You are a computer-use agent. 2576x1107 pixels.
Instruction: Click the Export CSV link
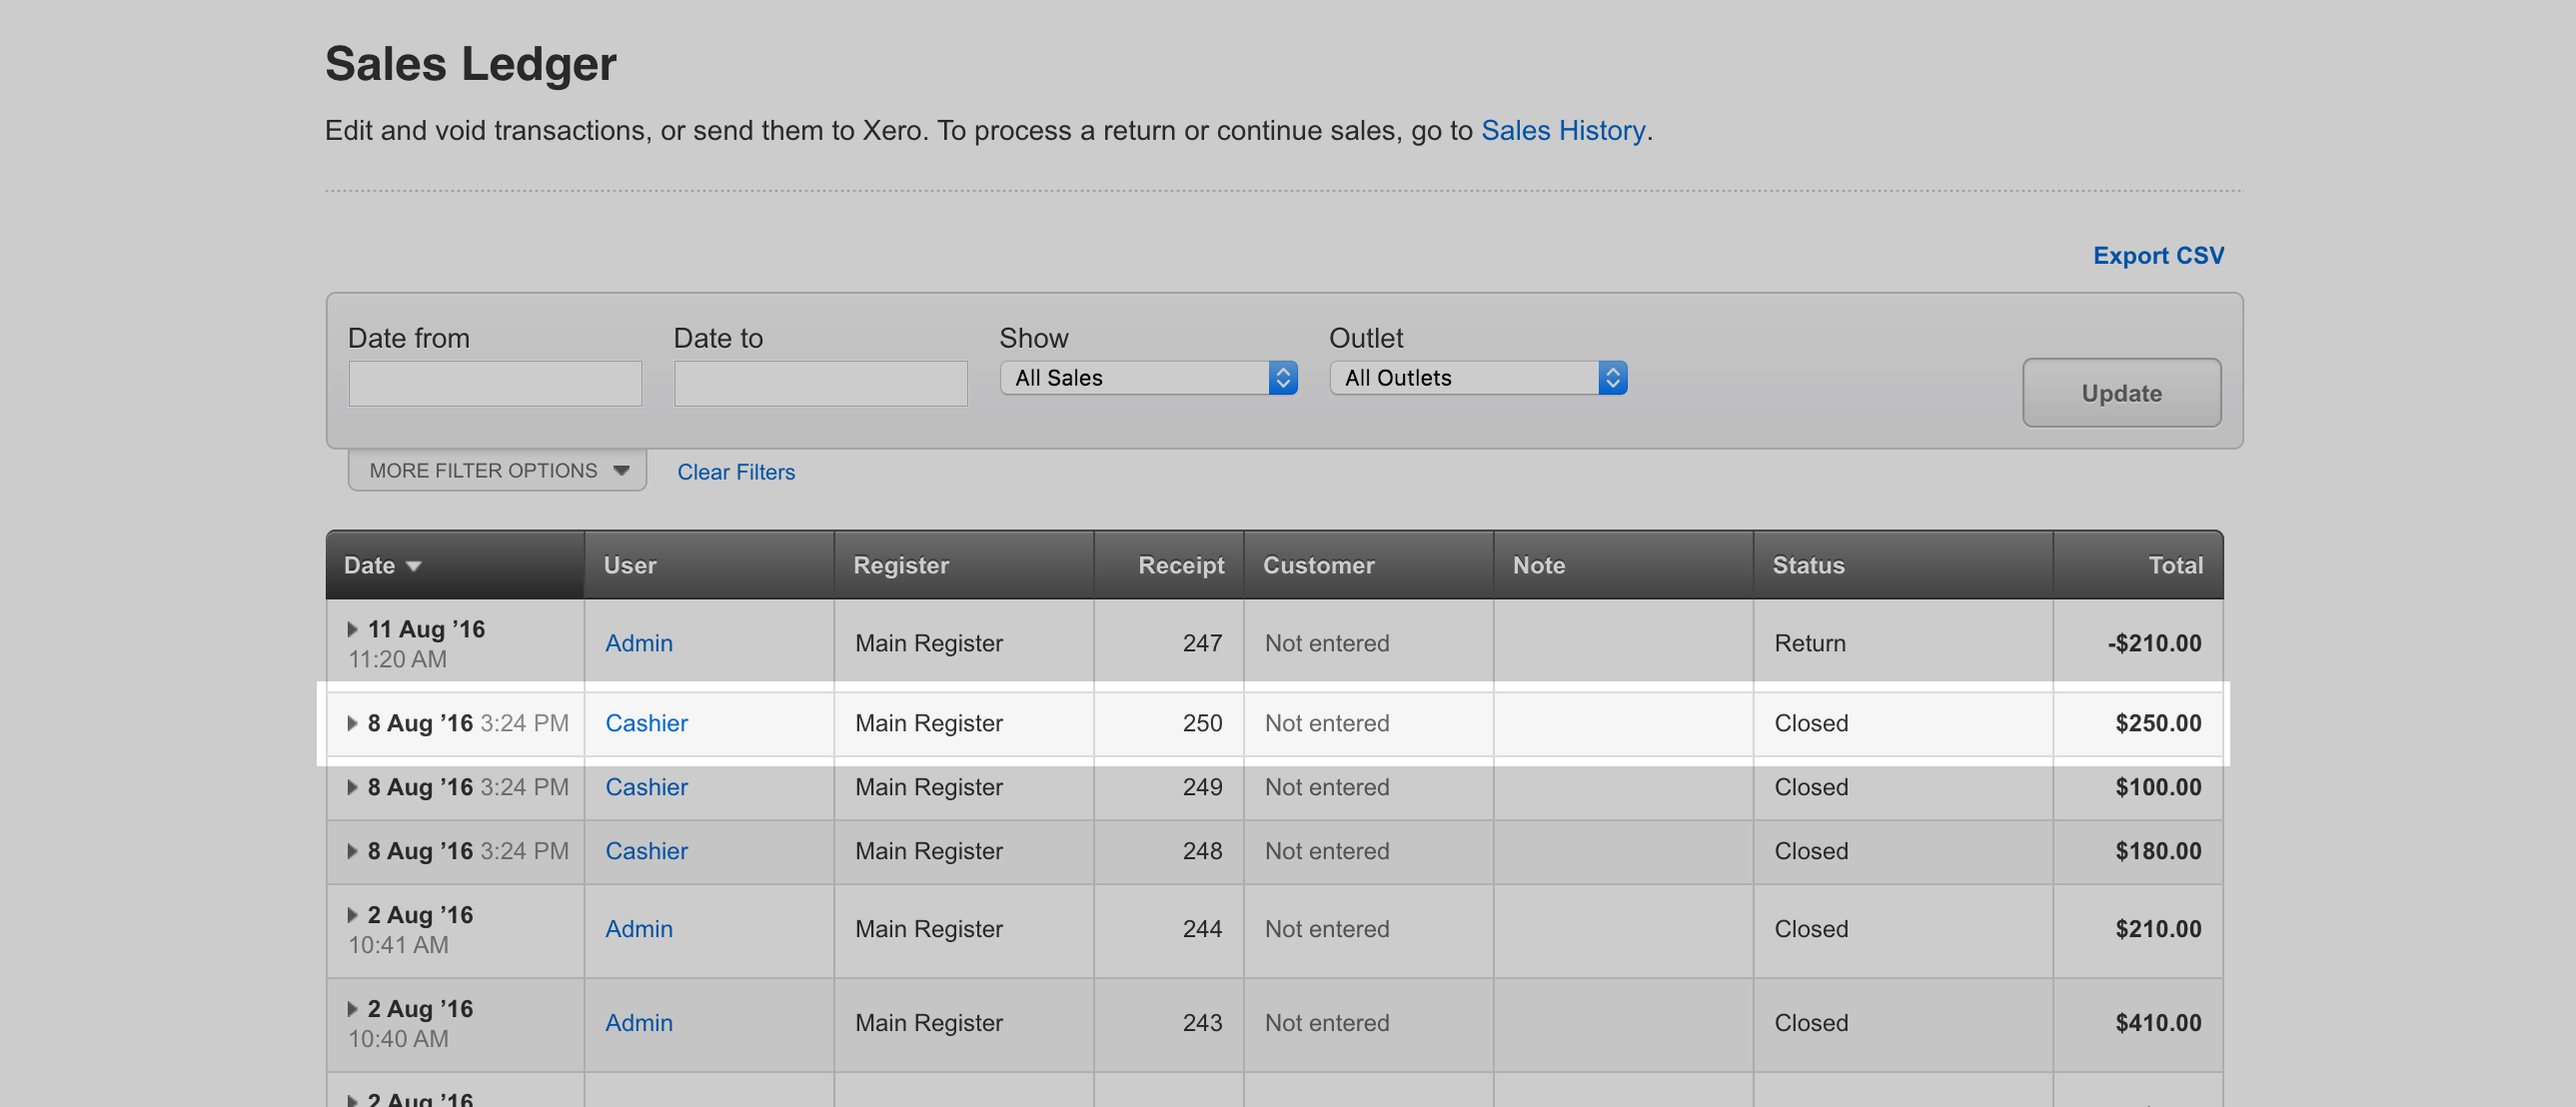click(x=2158, y=256)
